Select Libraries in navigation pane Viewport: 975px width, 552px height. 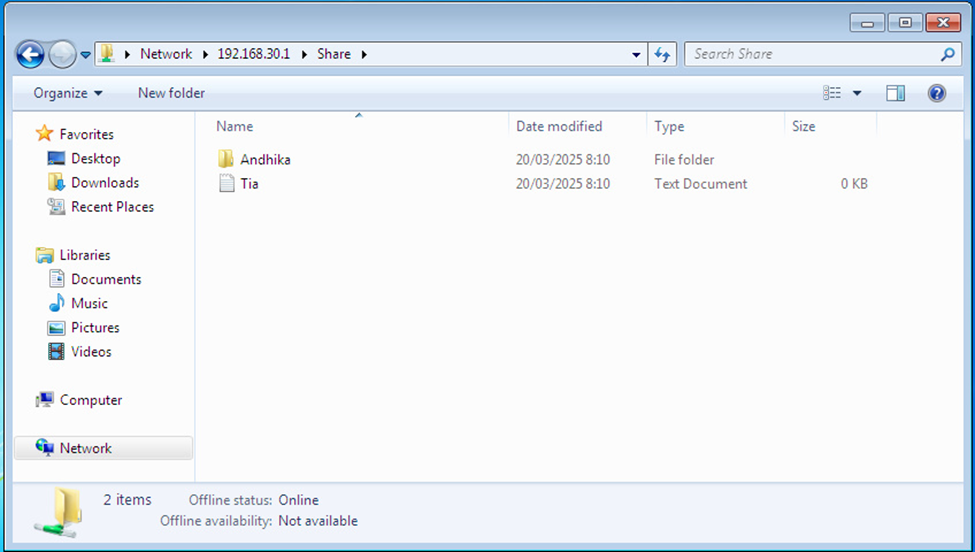pos(85,255)
